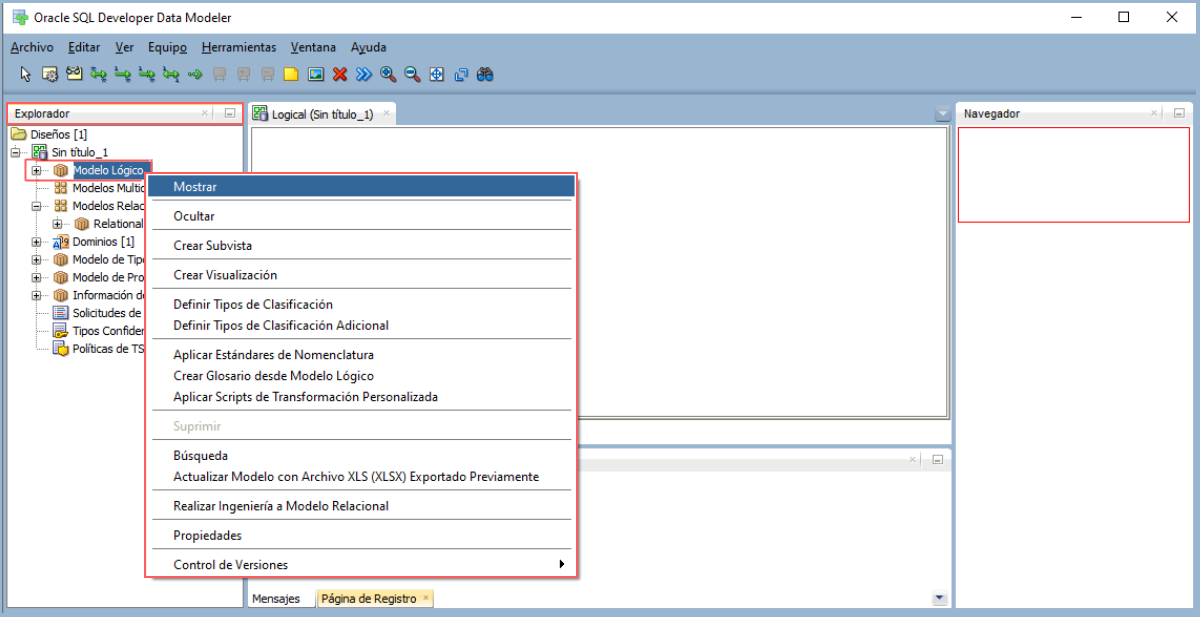
Task: Open the Equipo menu
Action: (x=167, y=47)
